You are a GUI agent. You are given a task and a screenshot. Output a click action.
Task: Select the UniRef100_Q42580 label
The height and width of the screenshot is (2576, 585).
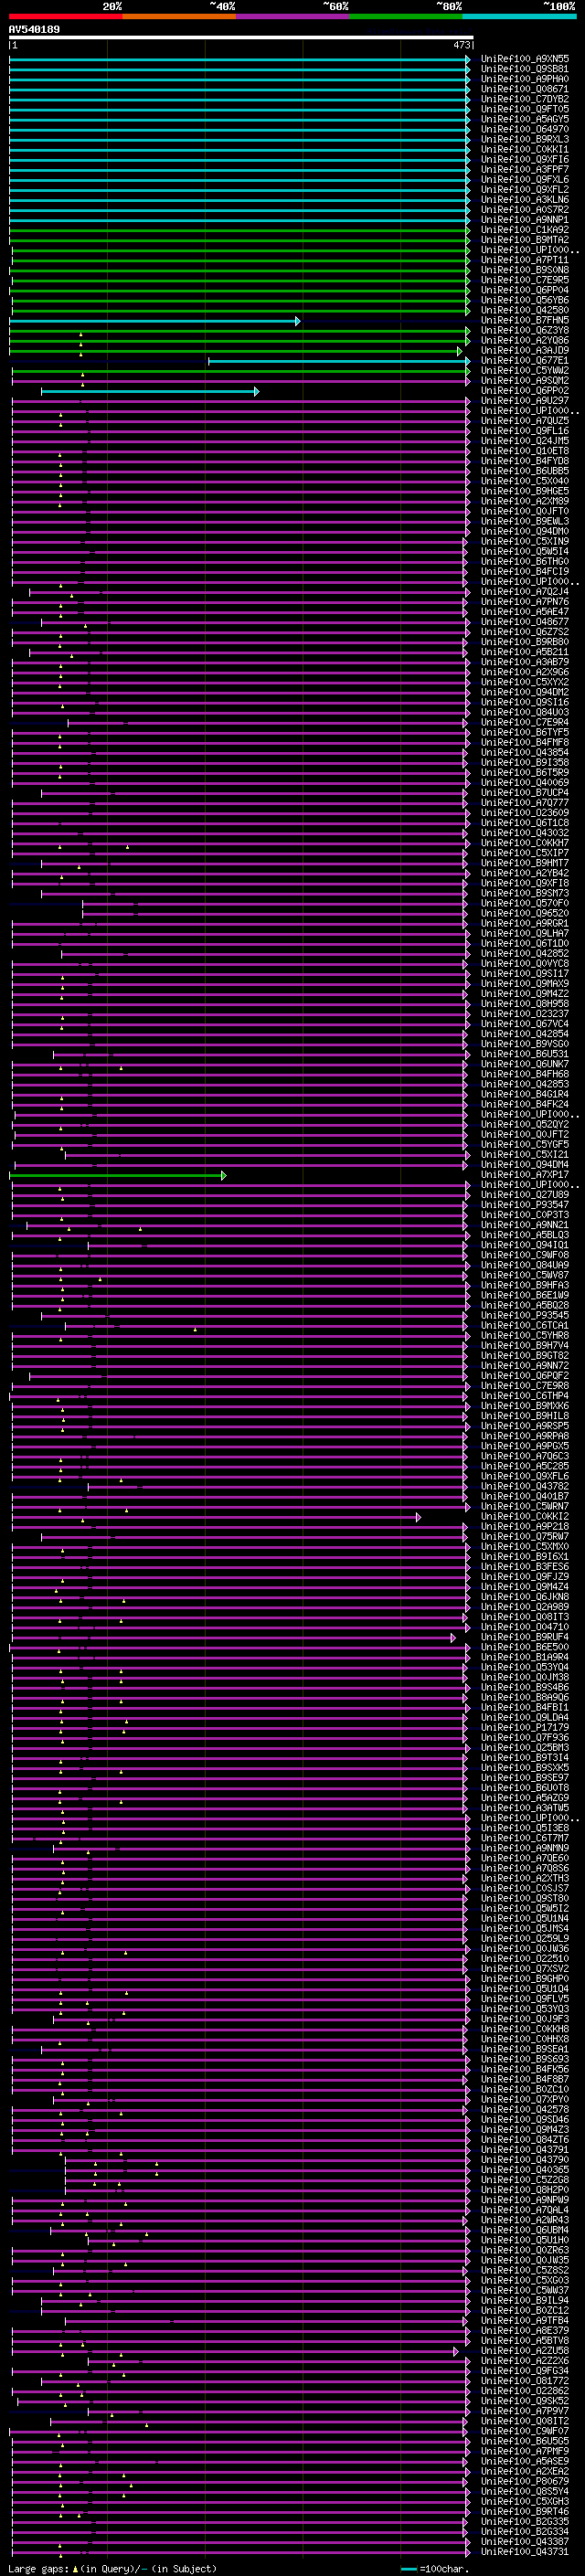[x=525, y=310]
